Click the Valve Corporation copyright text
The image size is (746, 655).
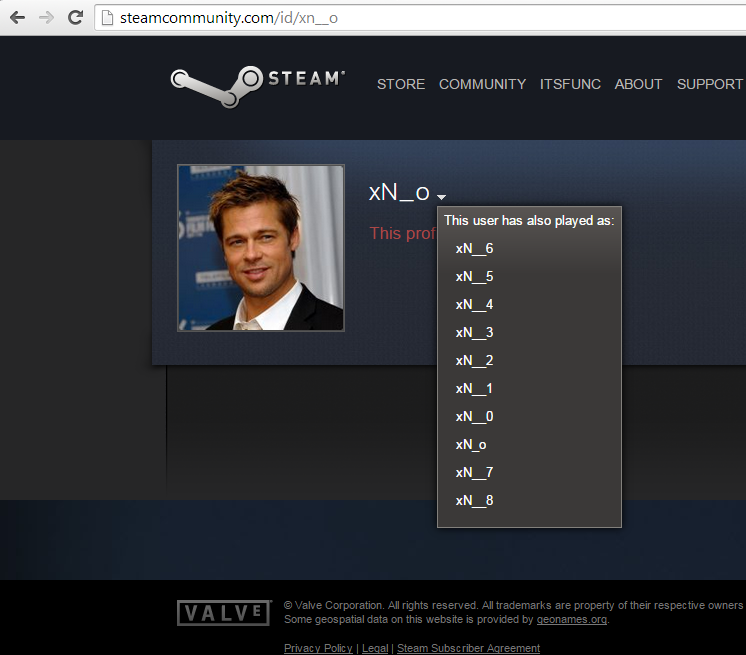[513, 606]
